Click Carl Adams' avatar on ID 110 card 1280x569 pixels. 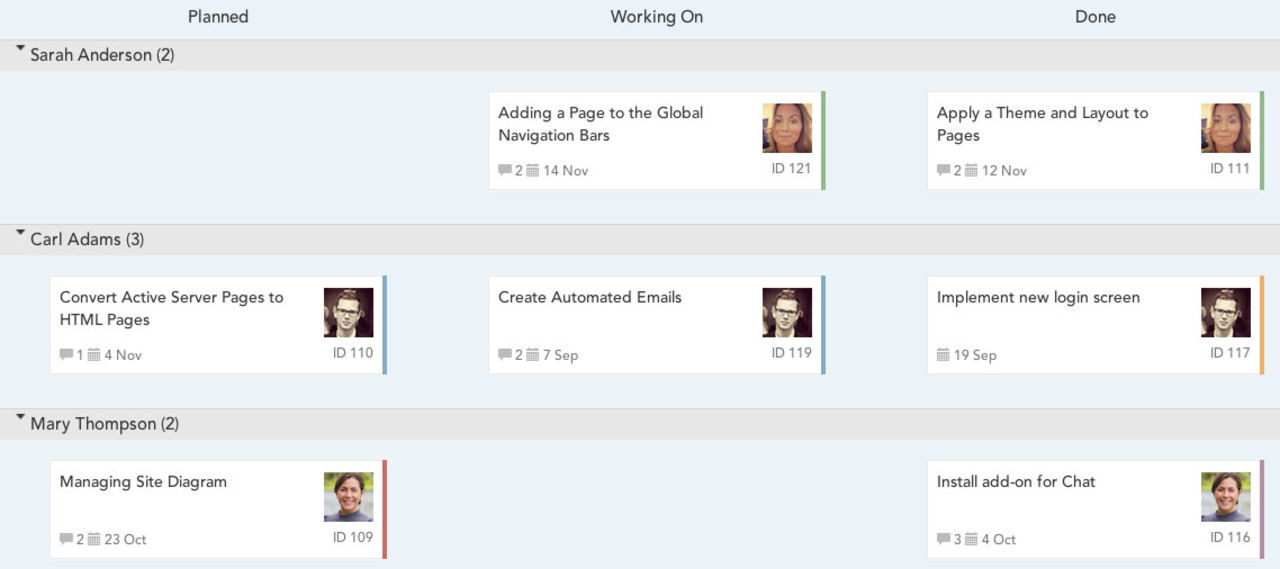click(348, 313)
